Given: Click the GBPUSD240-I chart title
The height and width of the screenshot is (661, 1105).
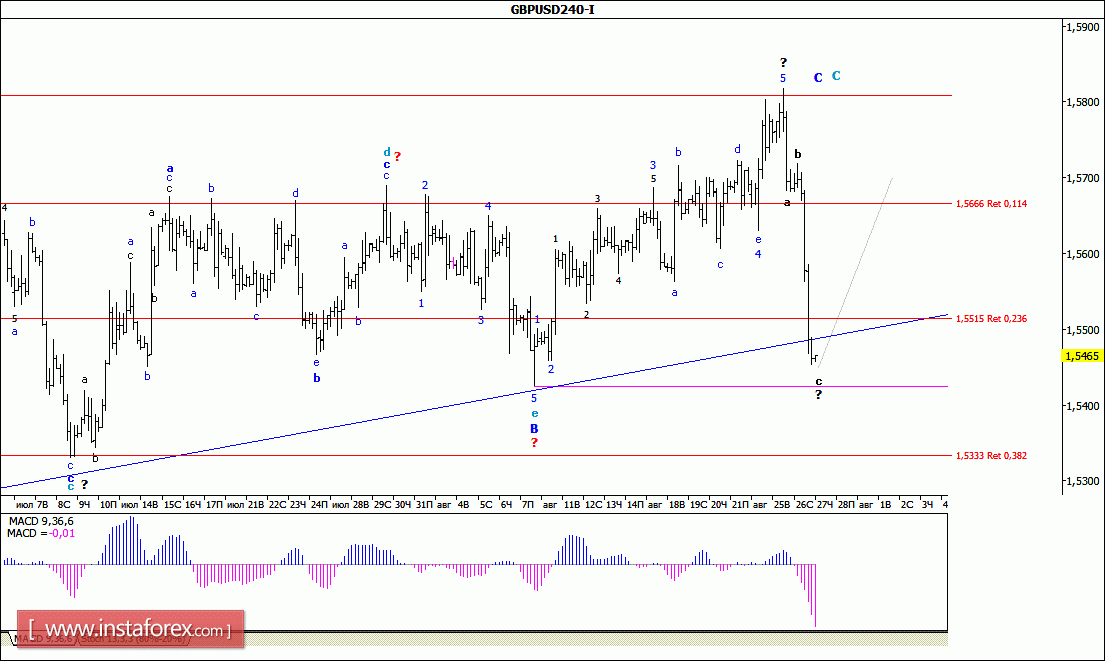Looking at the screenshot, I should [x=544, y=9].
